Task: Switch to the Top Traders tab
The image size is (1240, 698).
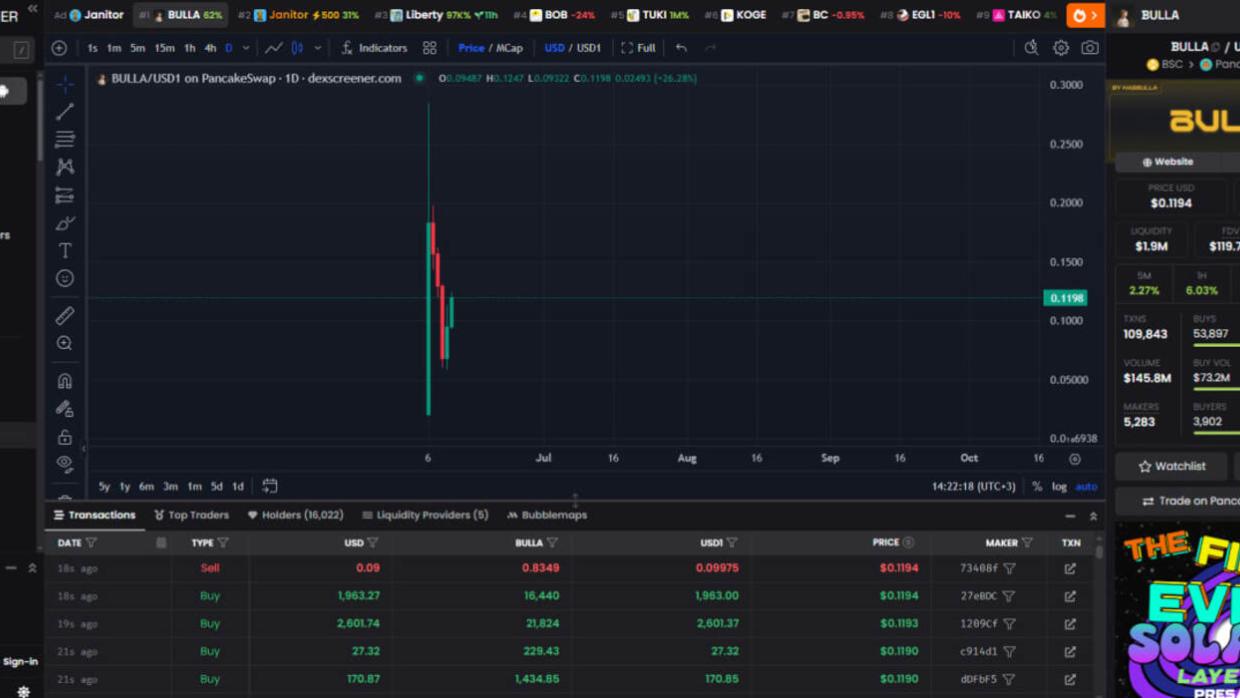Action: tap(191, 515)
